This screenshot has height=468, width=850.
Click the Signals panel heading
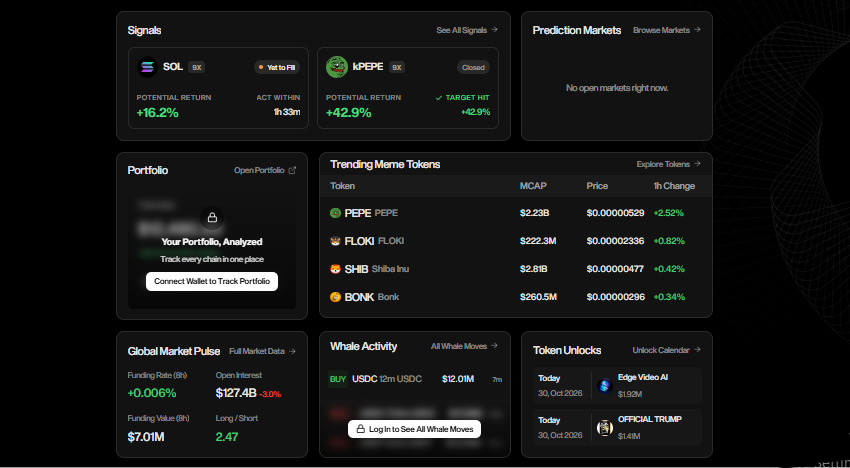click(144, 30)
